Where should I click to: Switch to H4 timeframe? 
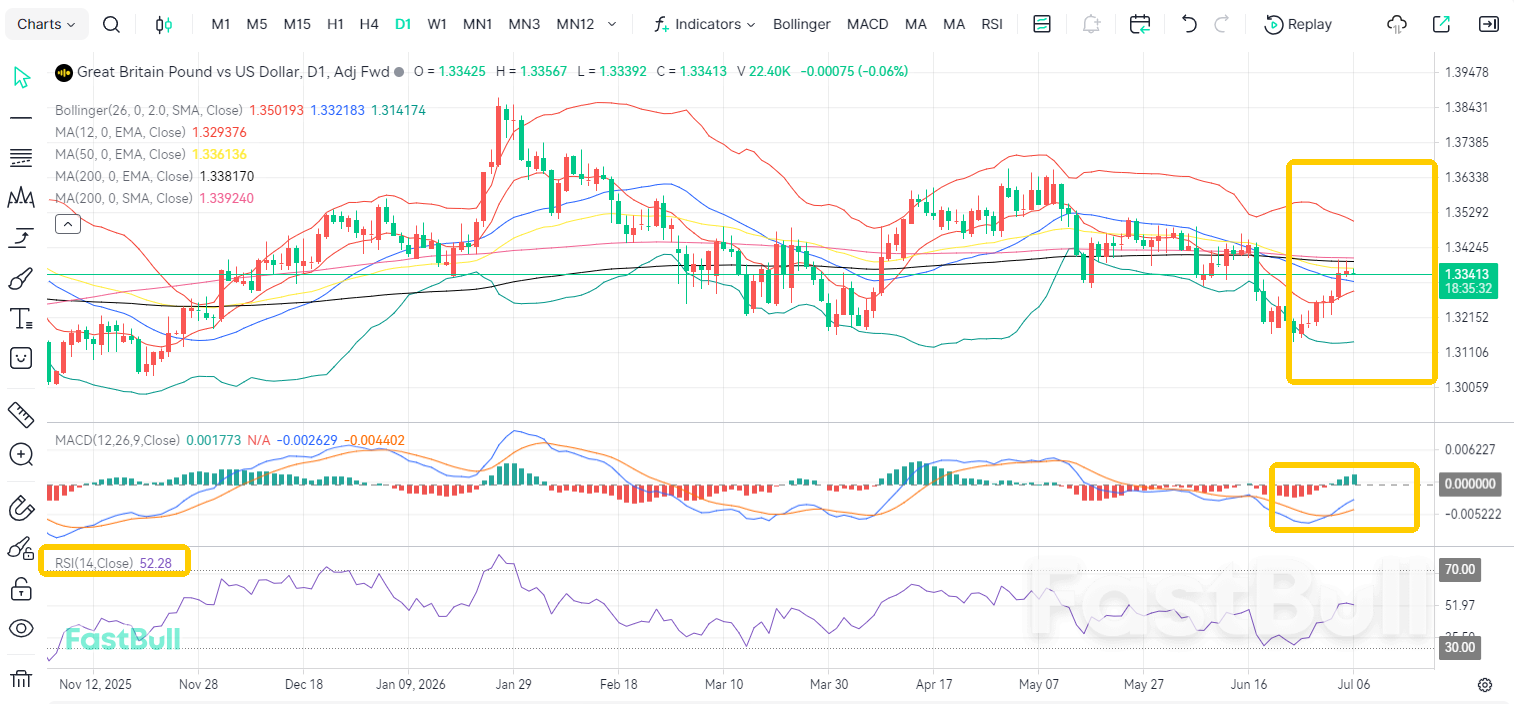point(369,24)
